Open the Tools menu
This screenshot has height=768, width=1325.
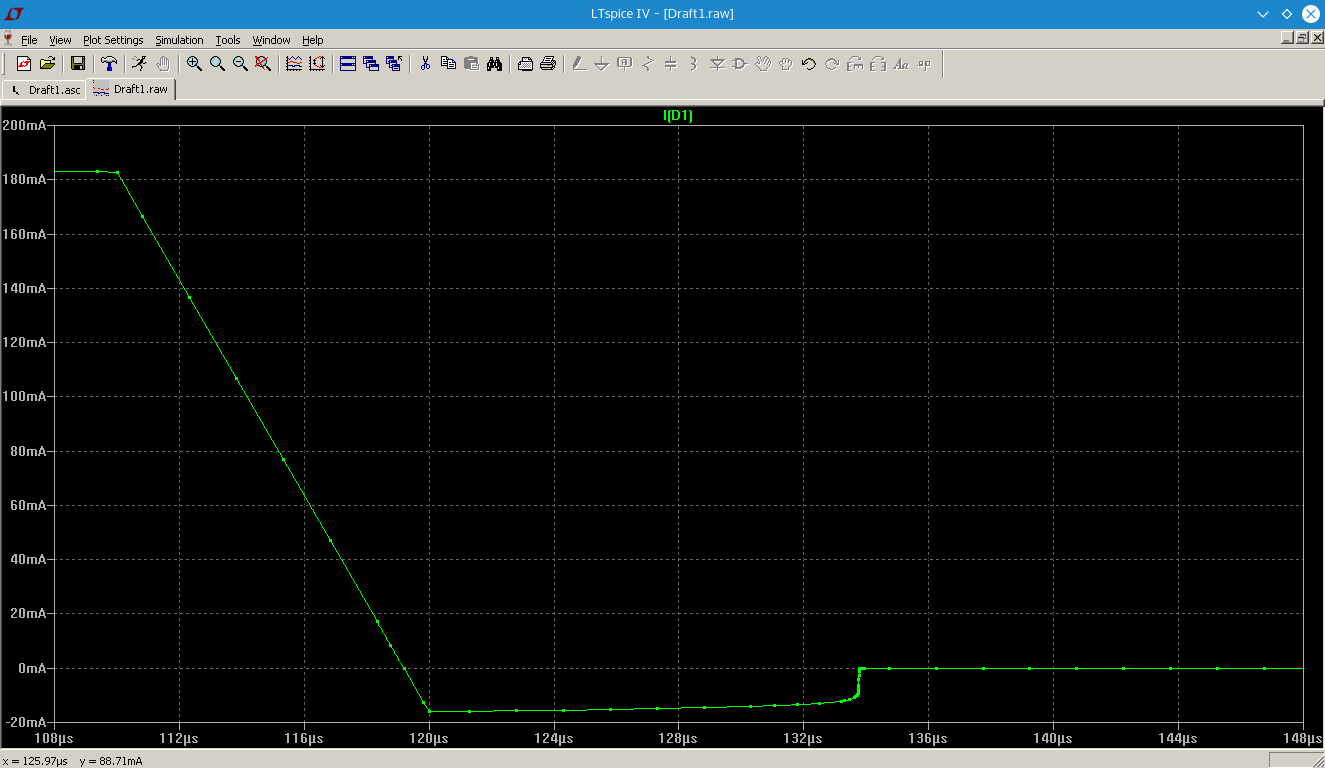point(228,40)
